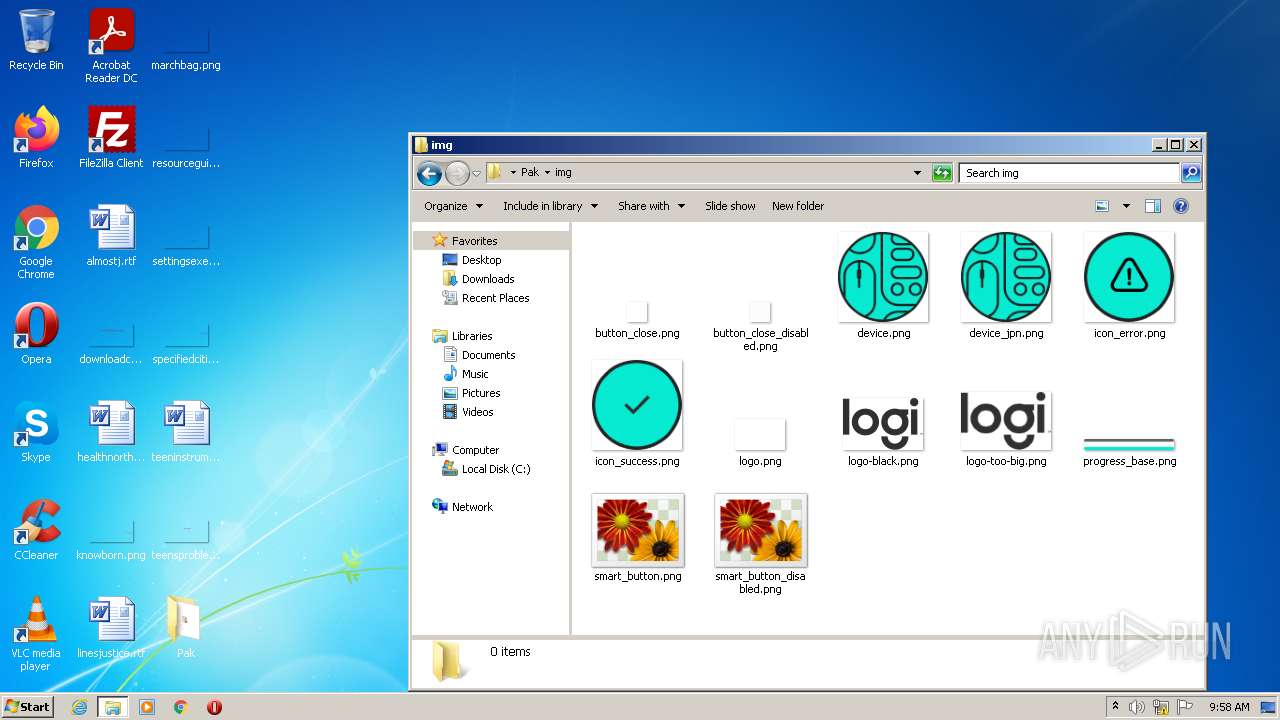Viewport: 1280px width, 720px height.
Task: Open Local Disk (C:) in navigation pane
Action: [496, 469]
